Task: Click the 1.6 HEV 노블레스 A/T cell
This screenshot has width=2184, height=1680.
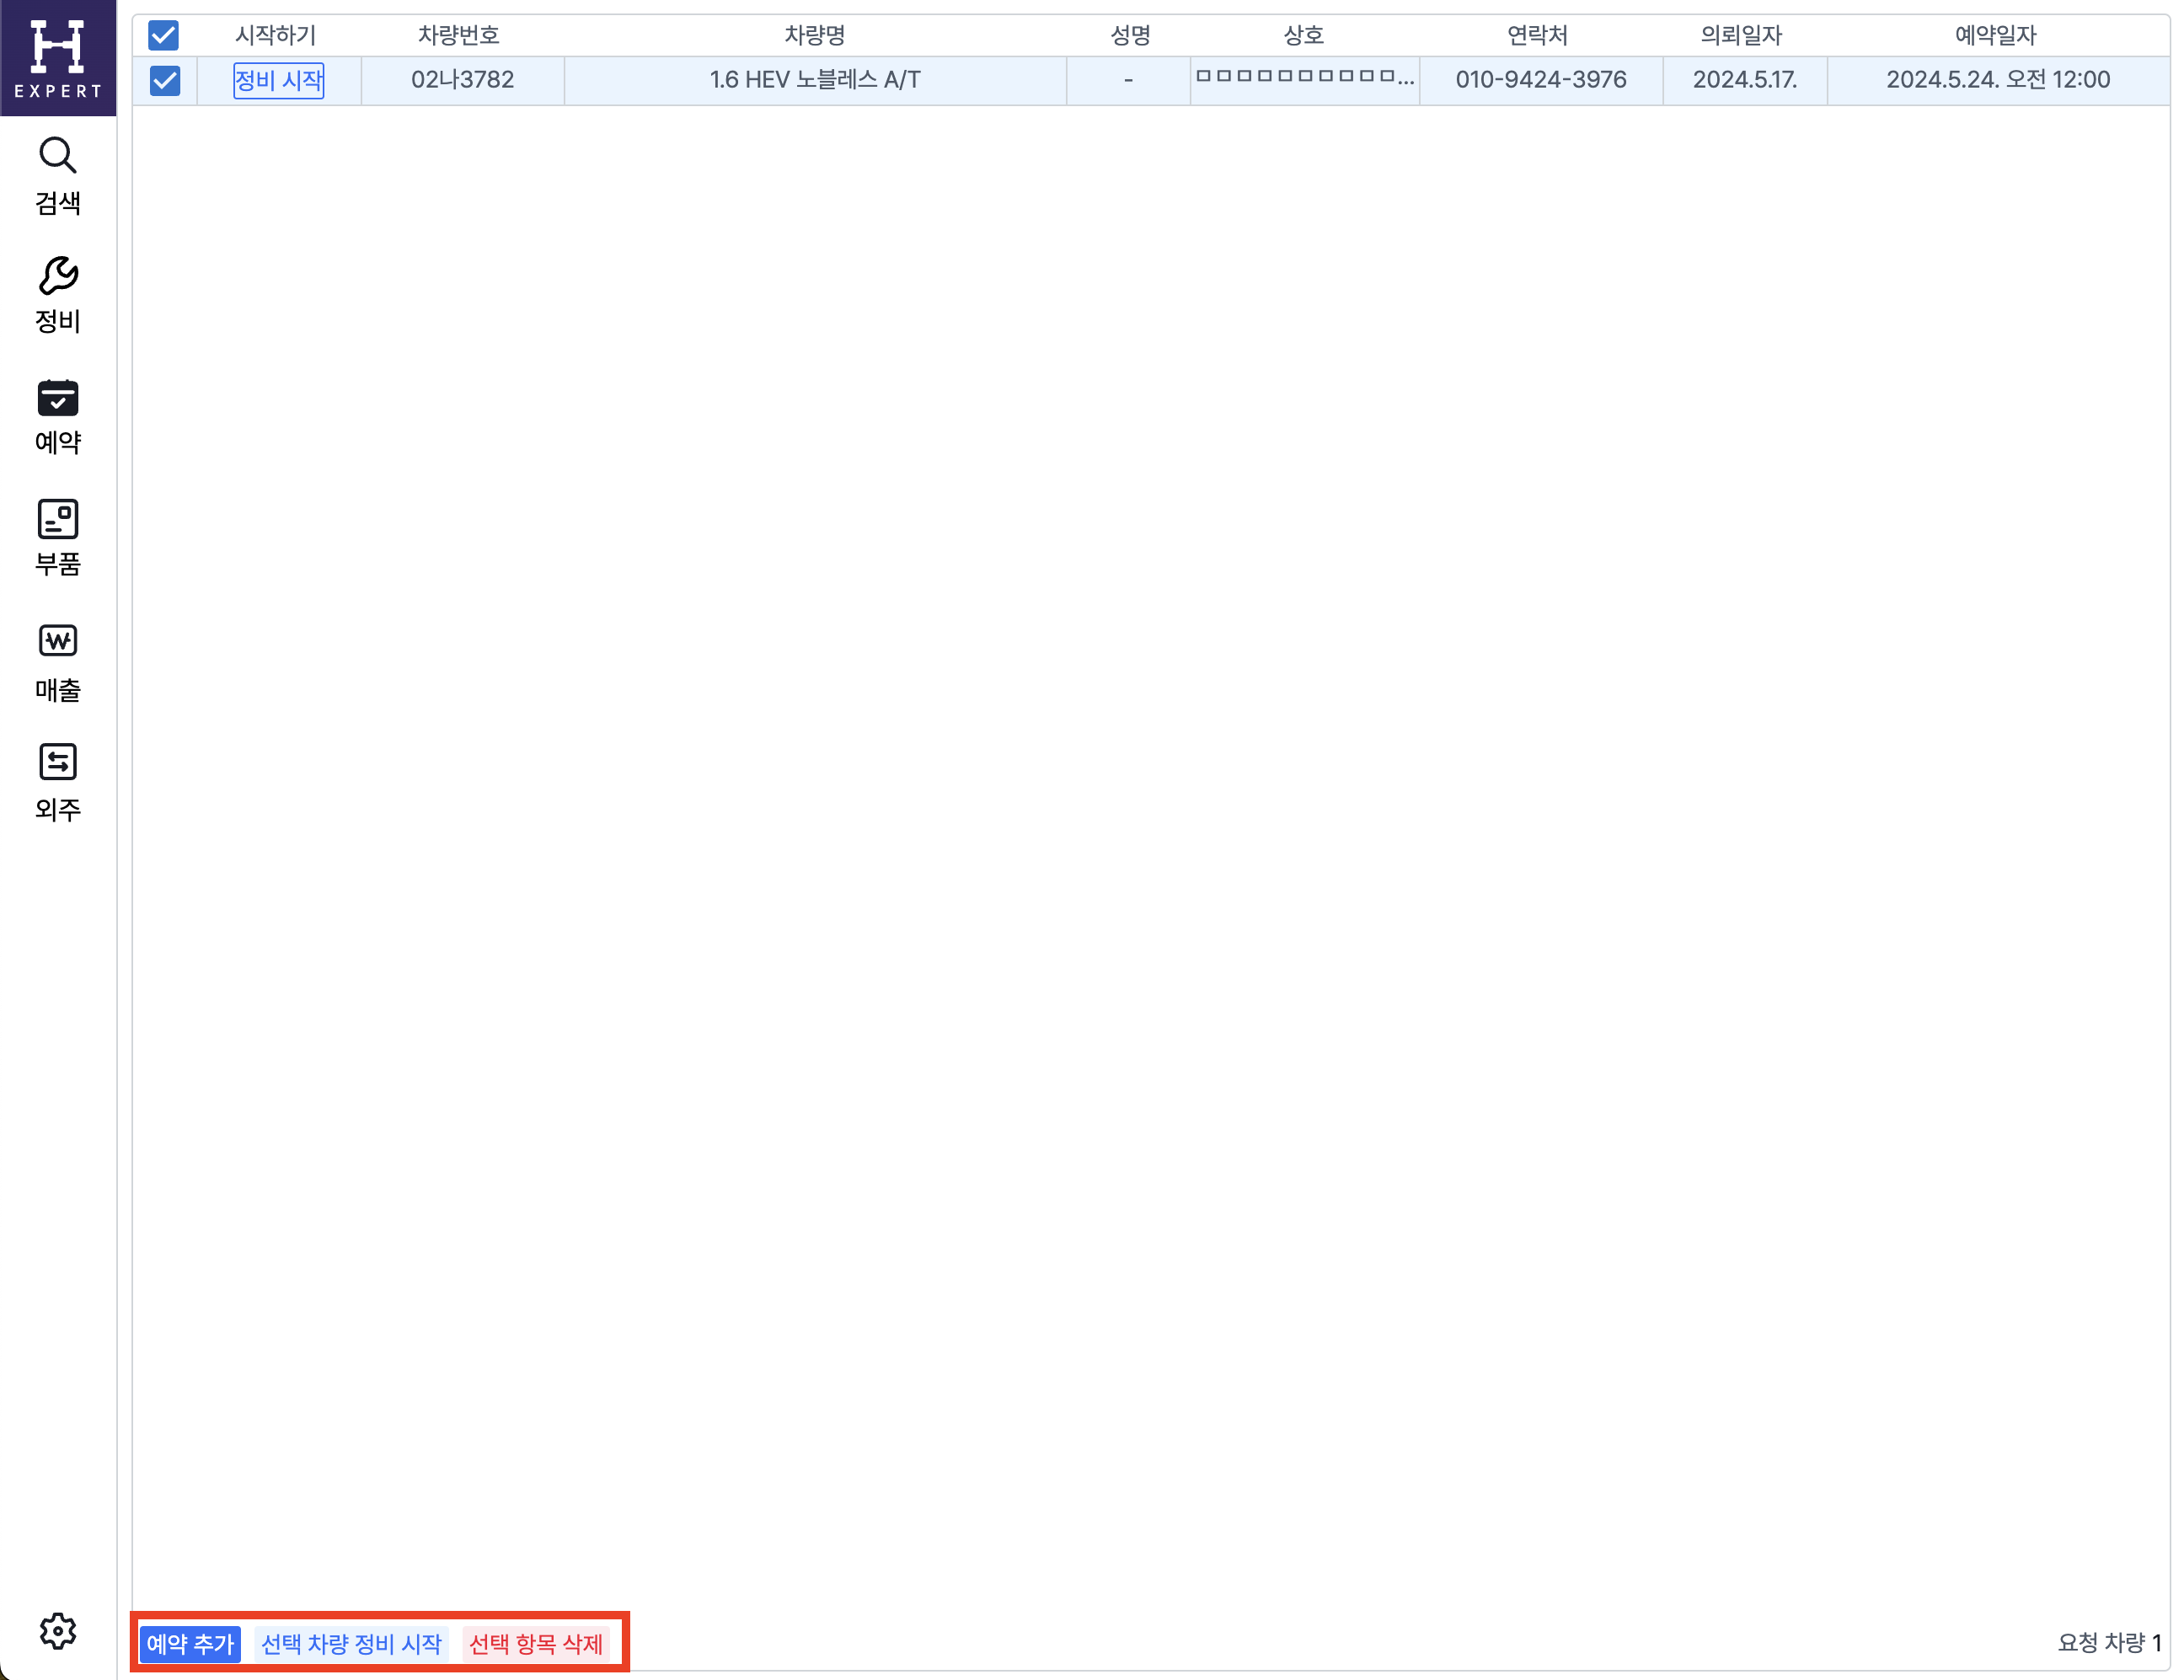Action: [814, 80]
